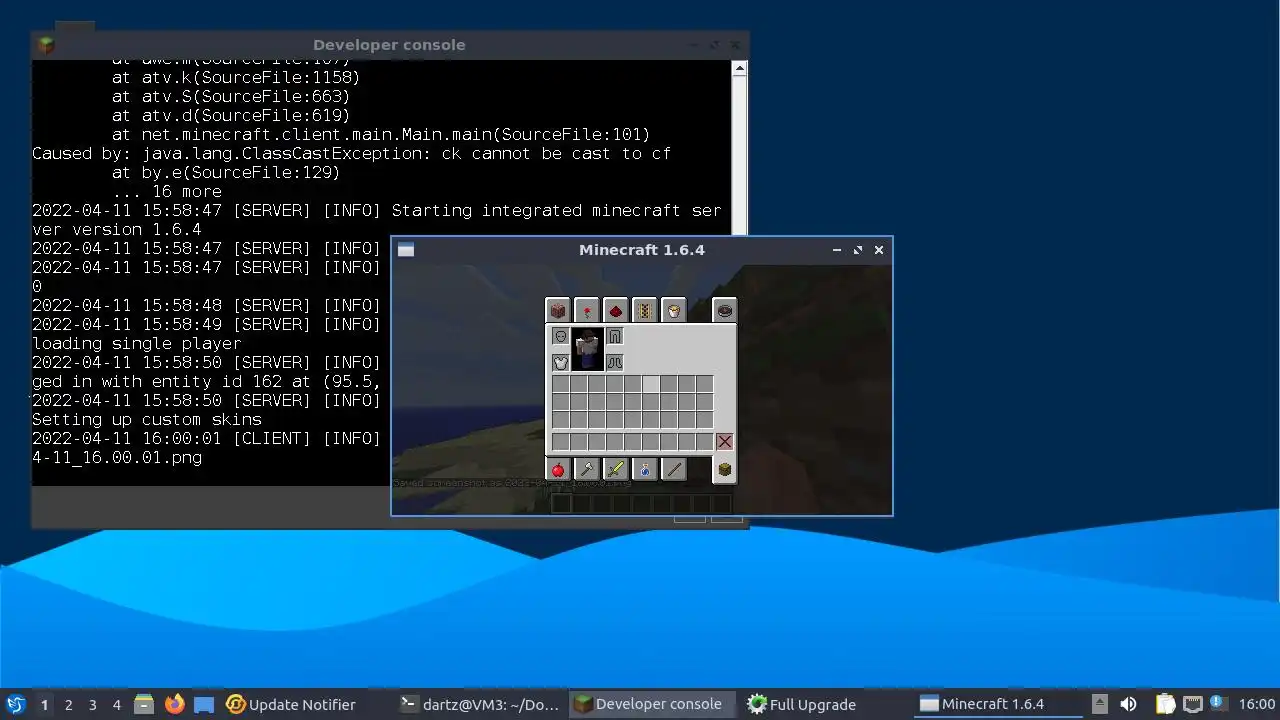1280x720 pixels.
Task: Click 'at atv.S(SourceFile:663)' line
Action: 231,97
